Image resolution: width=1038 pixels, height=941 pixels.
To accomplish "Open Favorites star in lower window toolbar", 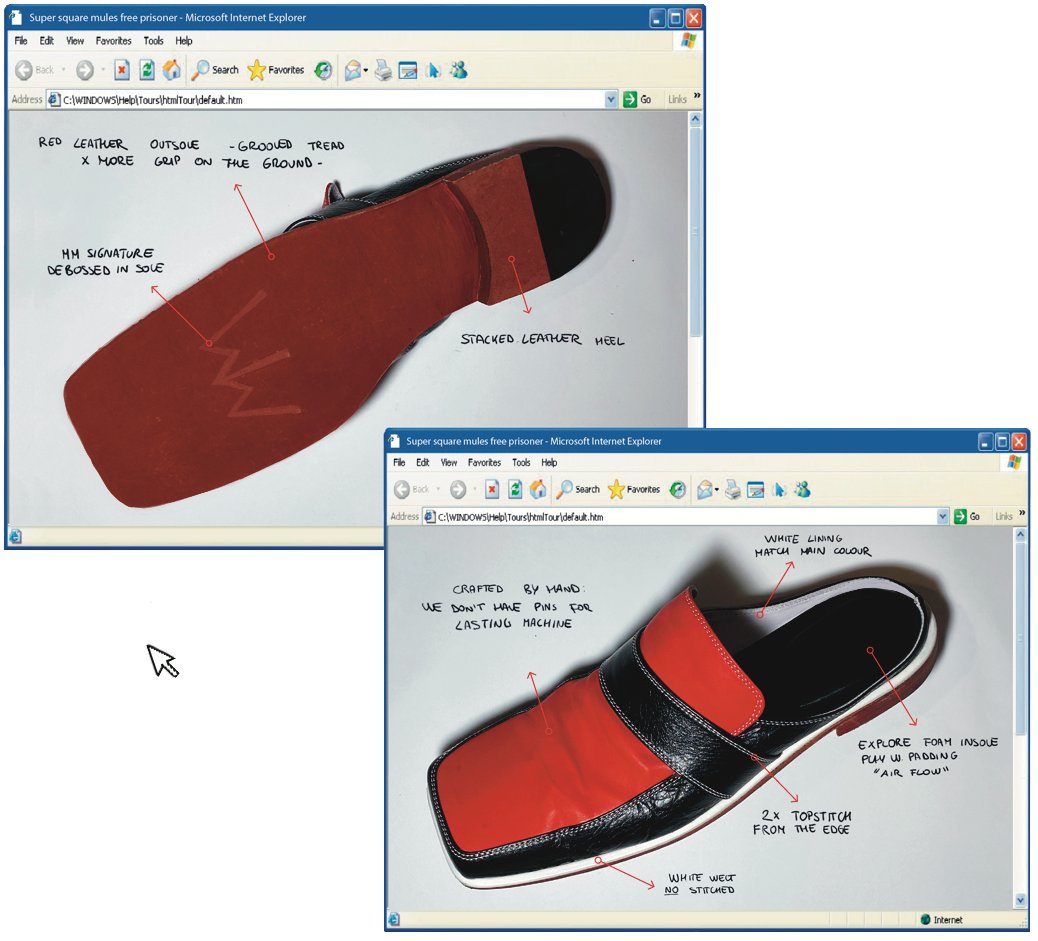I will click(x=634, y=489).
